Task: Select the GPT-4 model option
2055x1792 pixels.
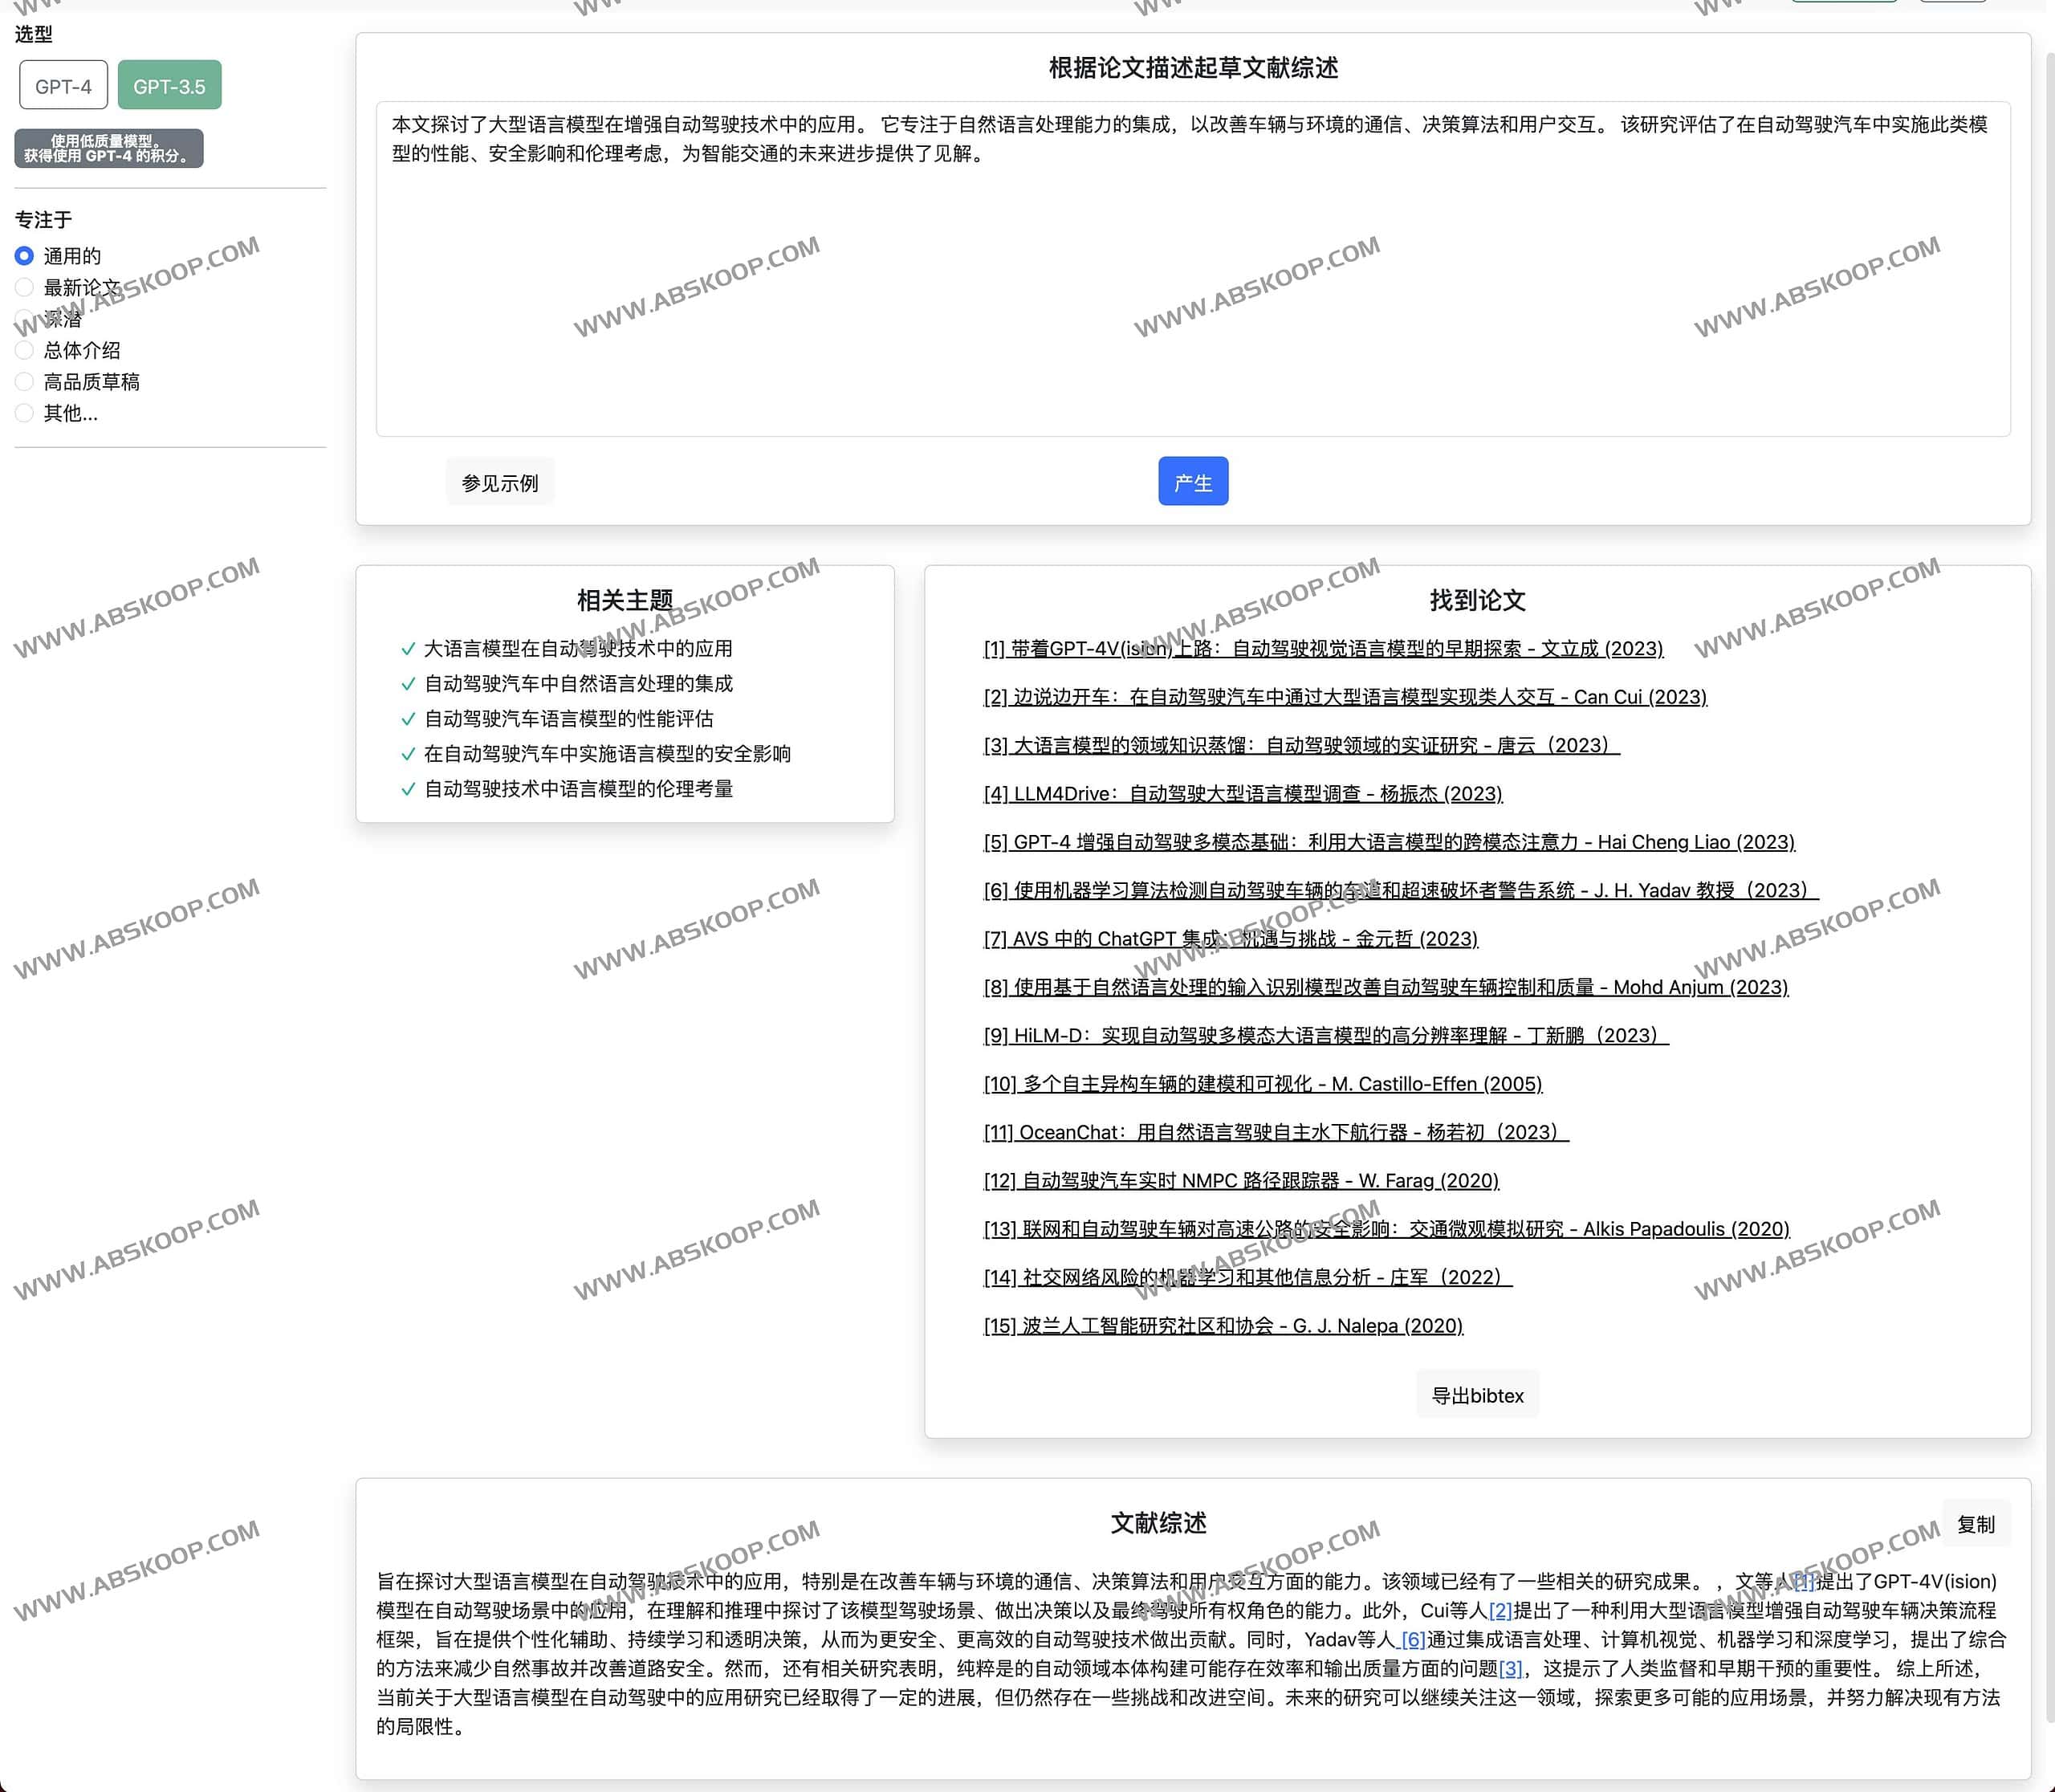Action: (63, 85)
